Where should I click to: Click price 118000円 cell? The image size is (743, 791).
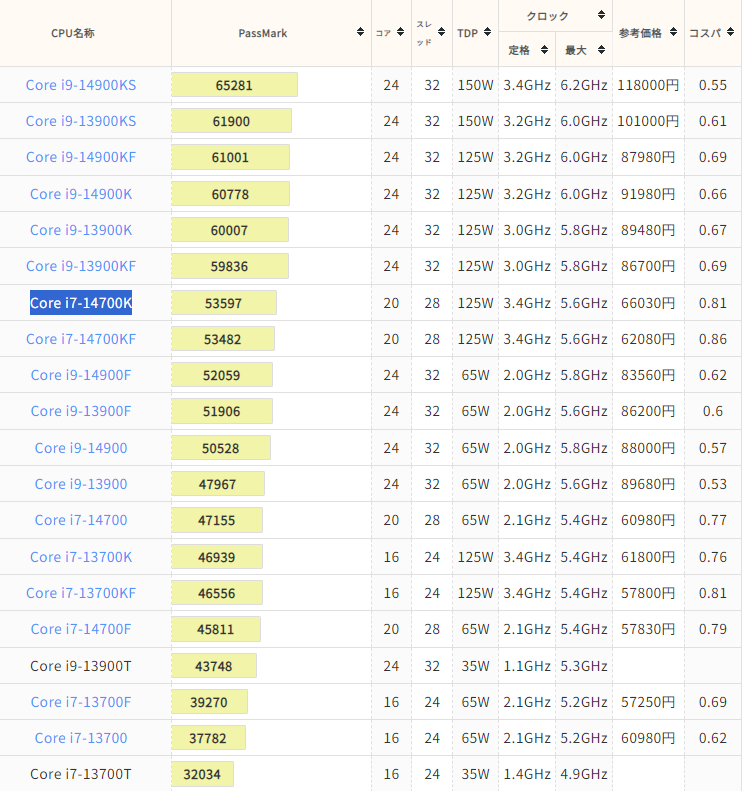tap(648, 85)
